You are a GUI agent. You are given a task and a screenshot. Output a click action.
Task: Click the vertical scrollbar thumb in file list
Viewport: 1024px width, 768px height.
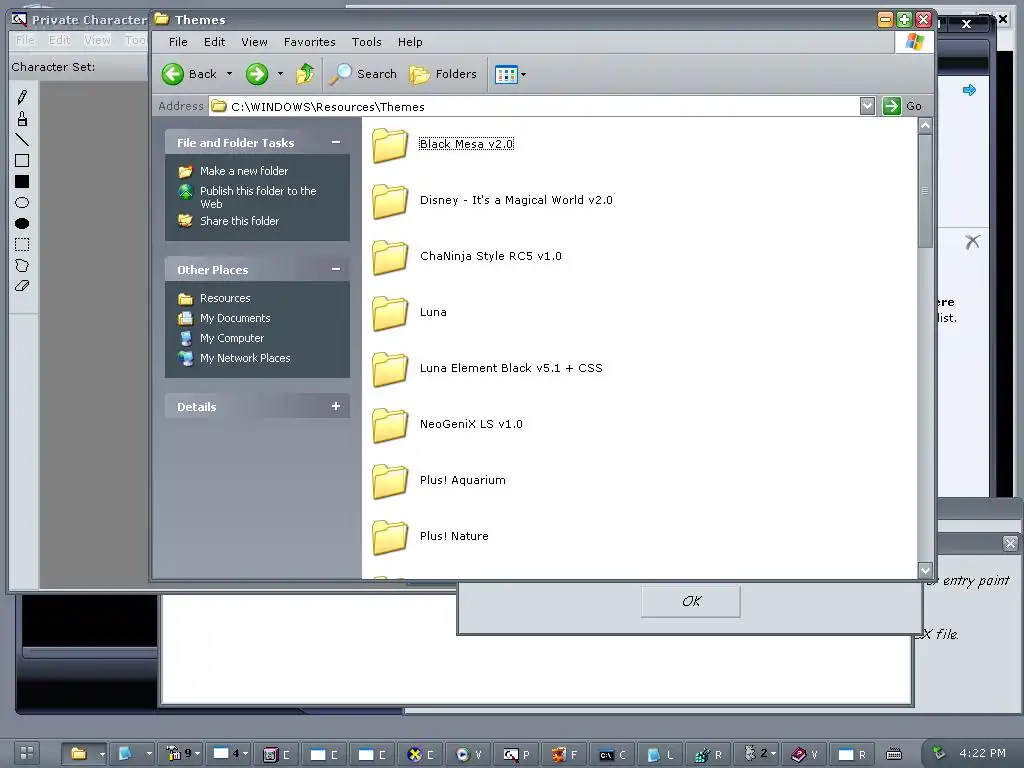[x=925, y=191]
